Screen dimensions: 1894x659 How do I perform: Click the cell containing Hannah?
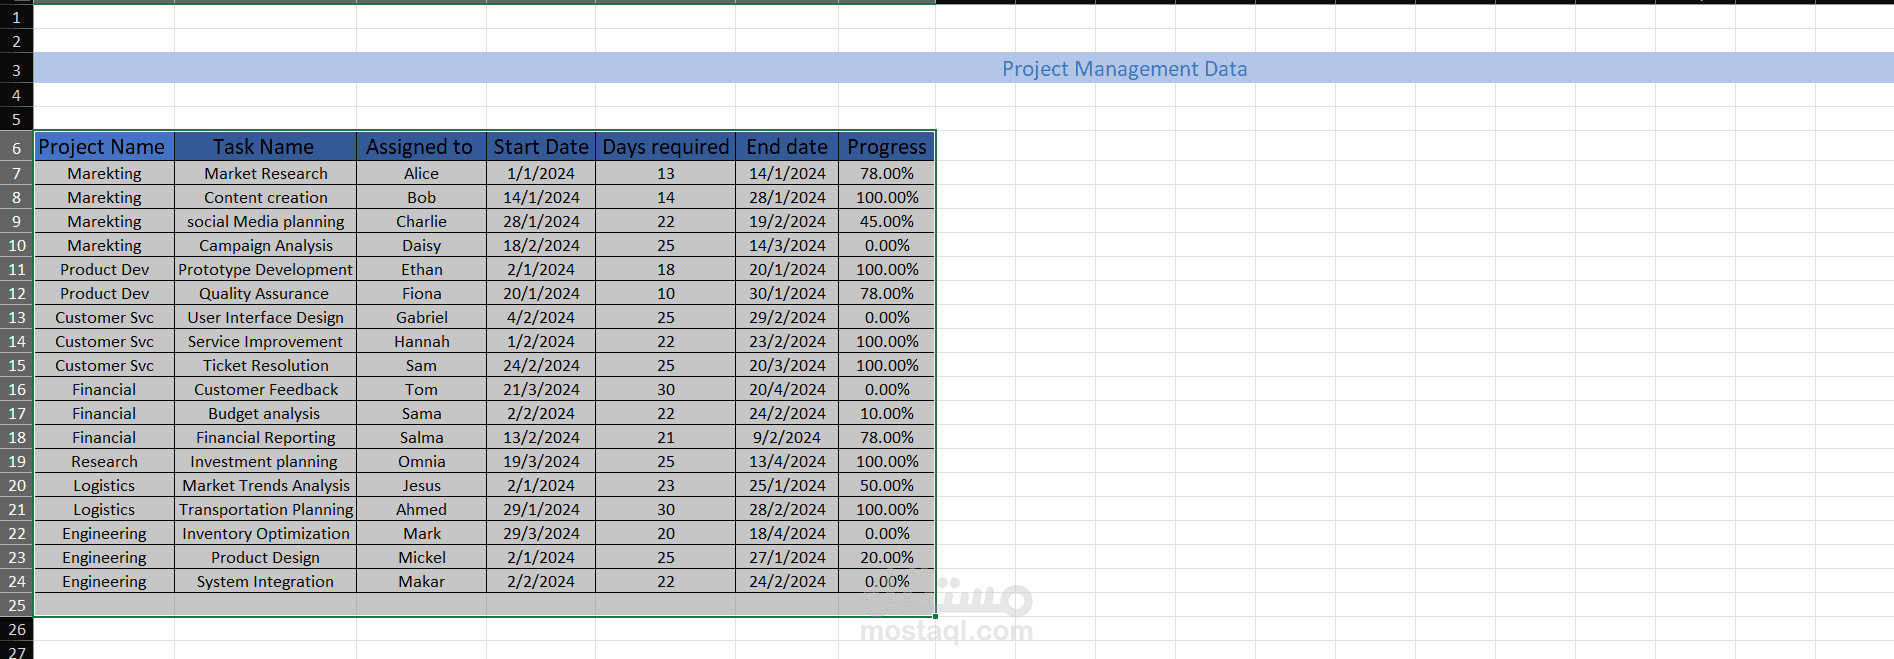pyautogui.click(x=421, y=341)
